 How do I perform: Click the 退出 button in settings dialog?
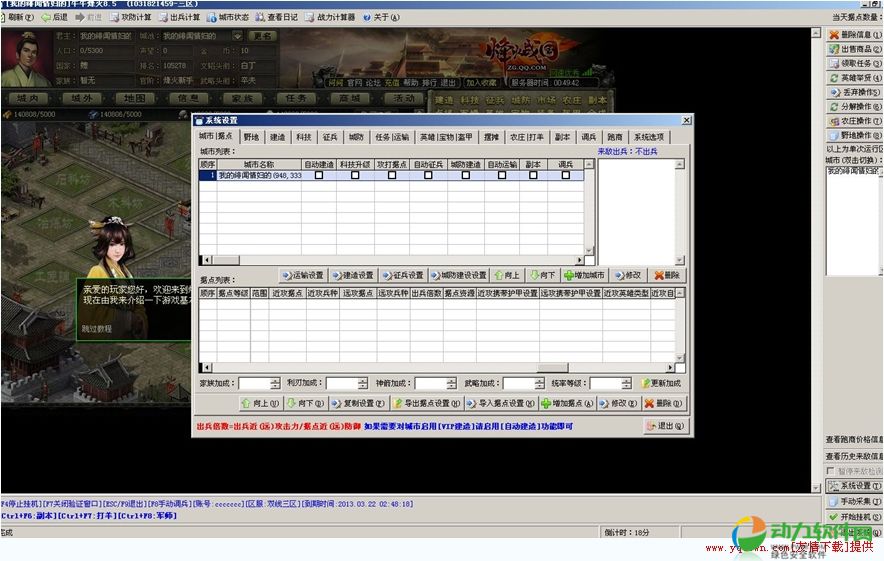(666, 426)
